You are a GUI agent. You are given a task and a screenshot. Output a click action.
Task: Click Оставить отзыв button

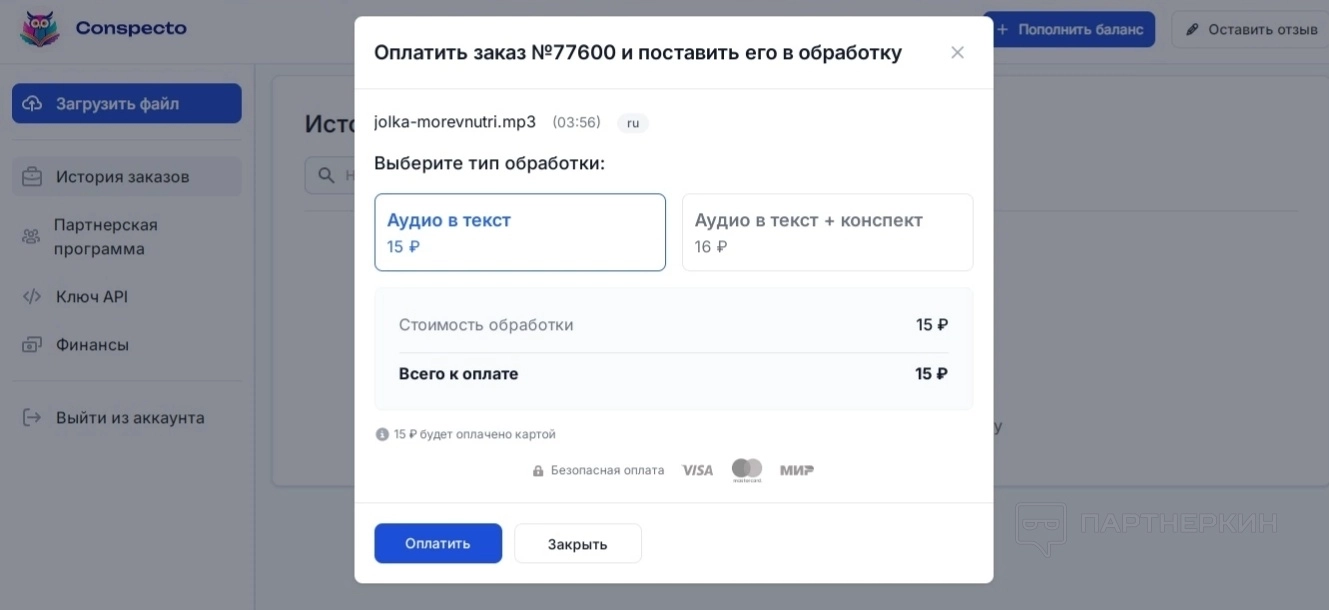(1251, 29)
